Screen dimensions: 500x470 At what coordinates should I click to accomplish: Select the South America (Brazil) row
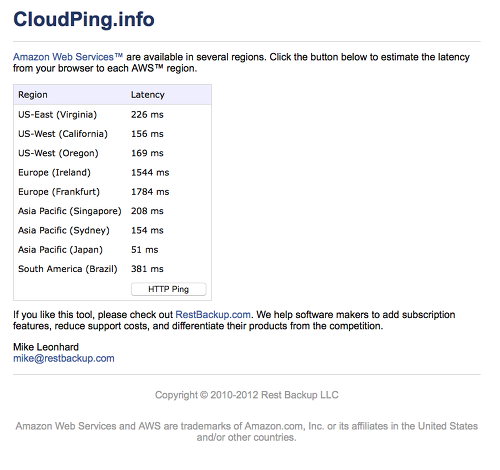pyautogui.click(x=112, y=269)
